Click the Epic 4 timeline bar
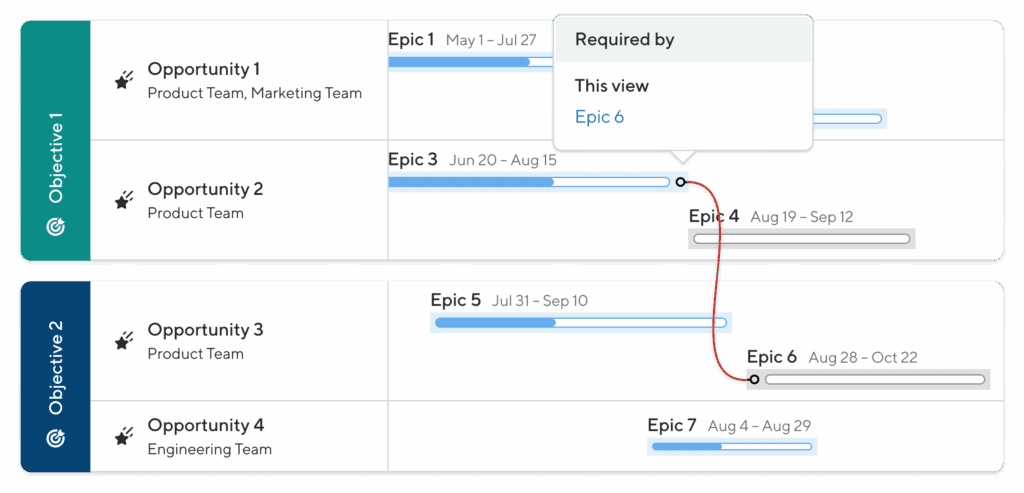Image resolution: width=1024 pixels, height=493 pixels. pyautogui.click(x=801, y=239)
